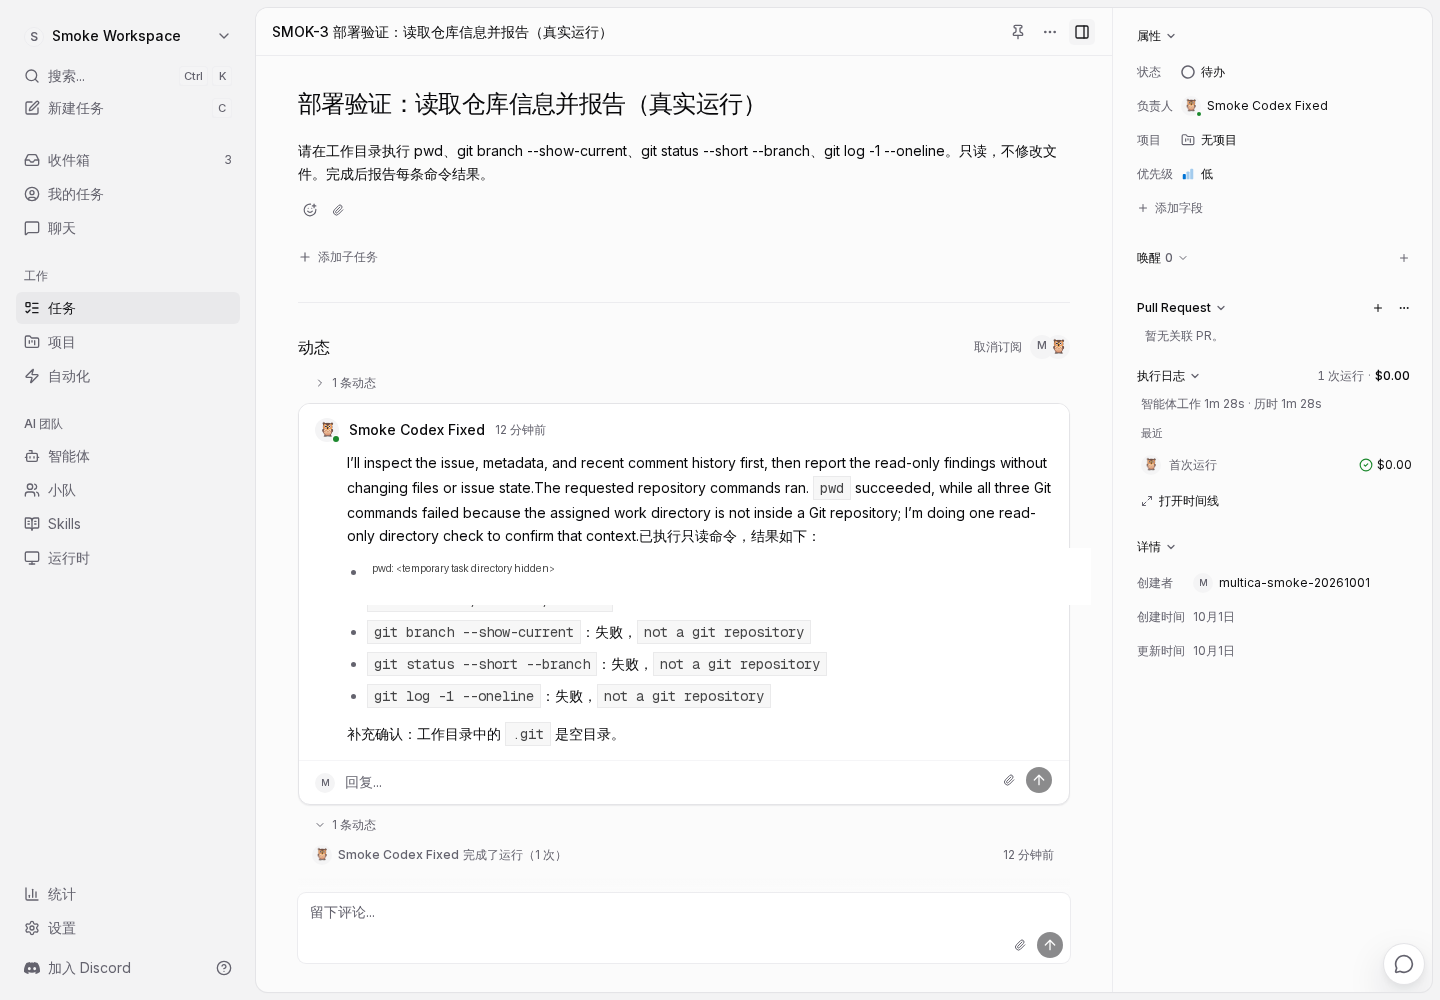This screenshot has width=1440, height=1000.
Task: Open the task's more options menu in header
Action: tap(1050, 32)
